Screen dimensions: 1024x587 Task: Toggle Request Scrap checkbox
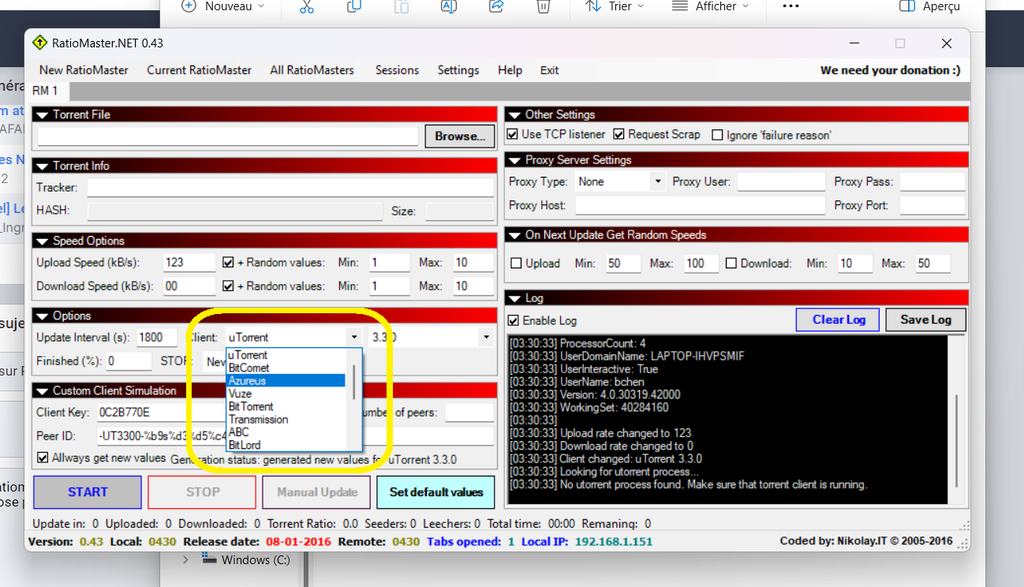click(619, 134)
